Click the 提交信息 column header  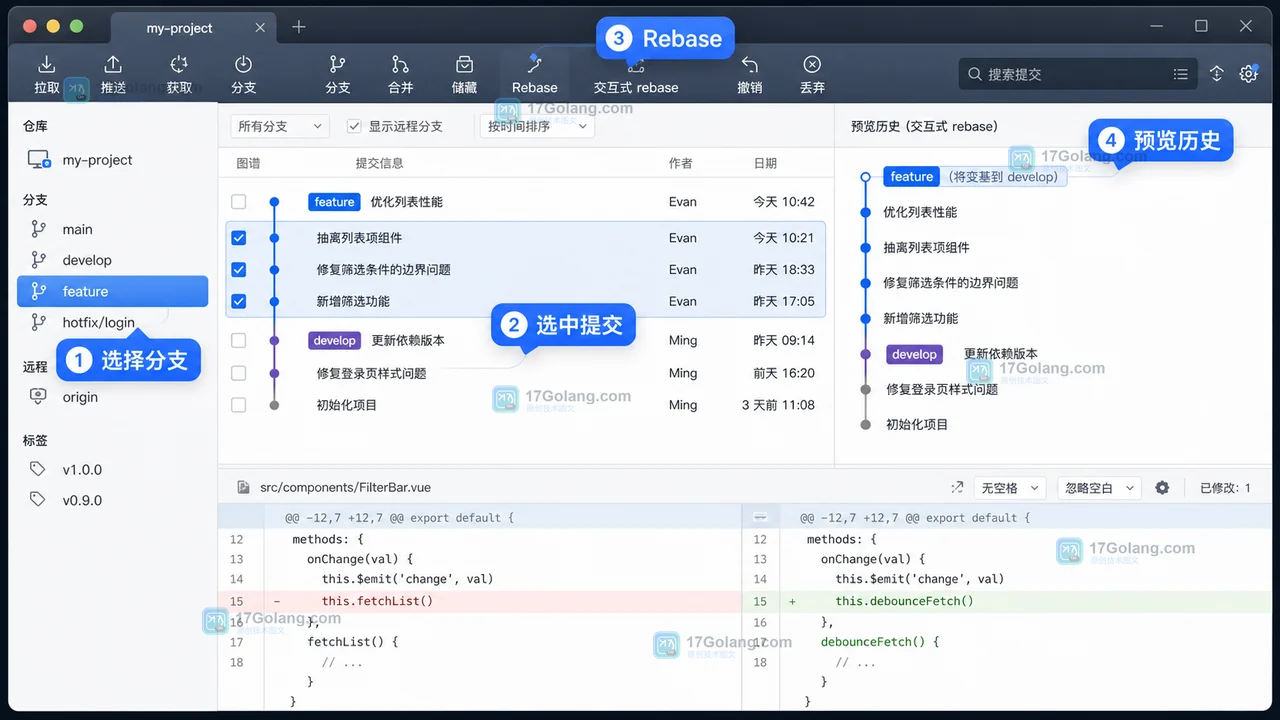pyautogui.click(x=380, y=163)
